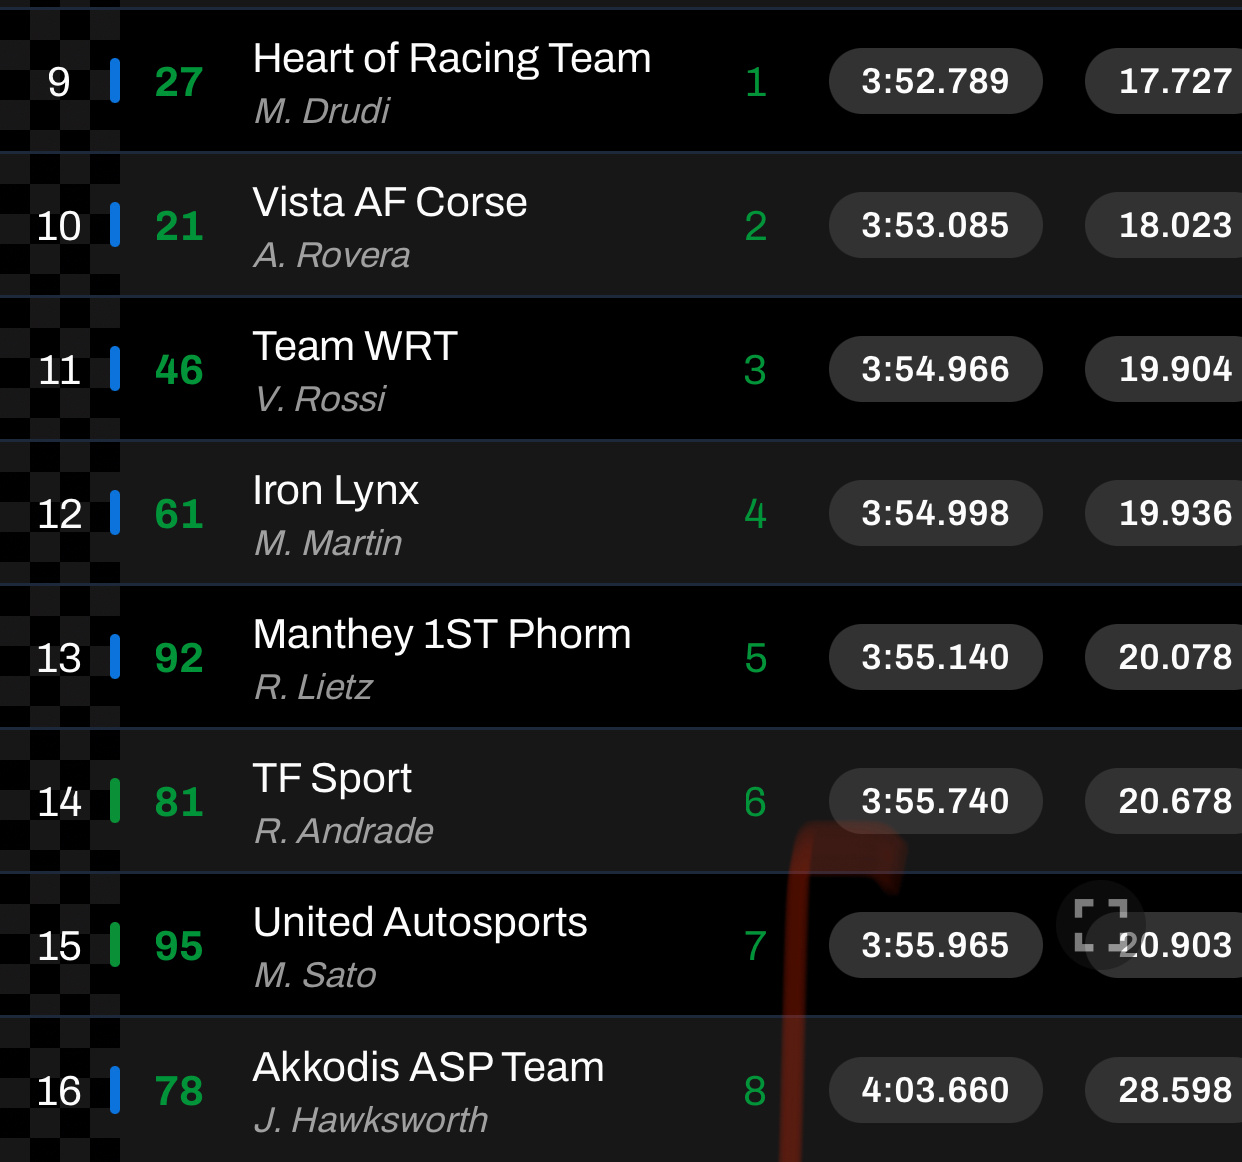Select Manthey 1ST Phorm row
Viewport: 1242px width, 1162px height.
click(621, 657)
